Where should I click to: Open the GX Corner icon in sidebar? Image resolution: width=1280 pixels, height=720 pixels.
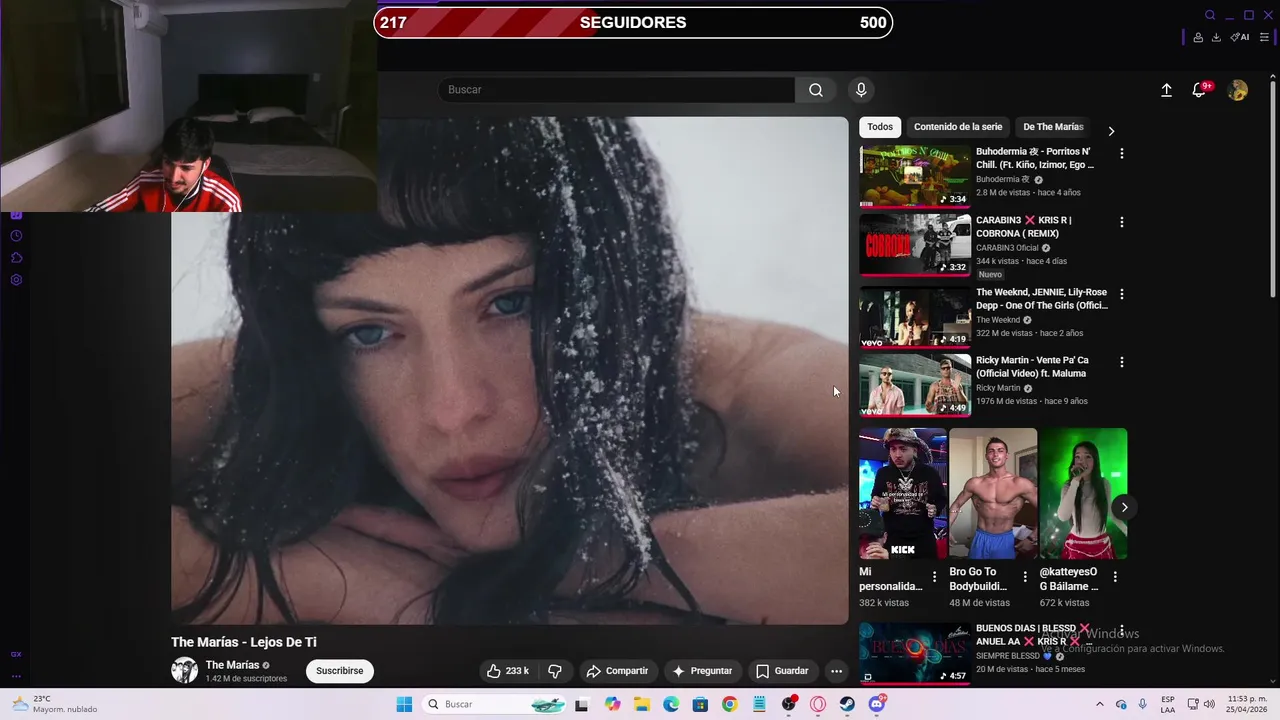pos(16,654)
